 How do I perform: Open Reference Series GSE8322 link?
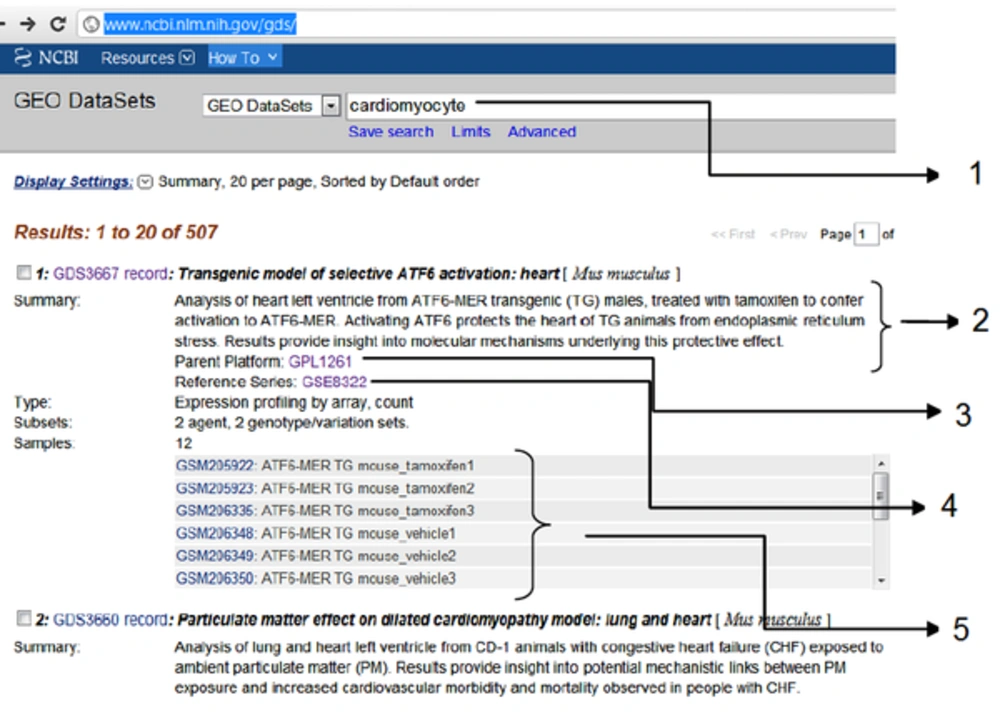pyautogui.click(x=334, y=382)
